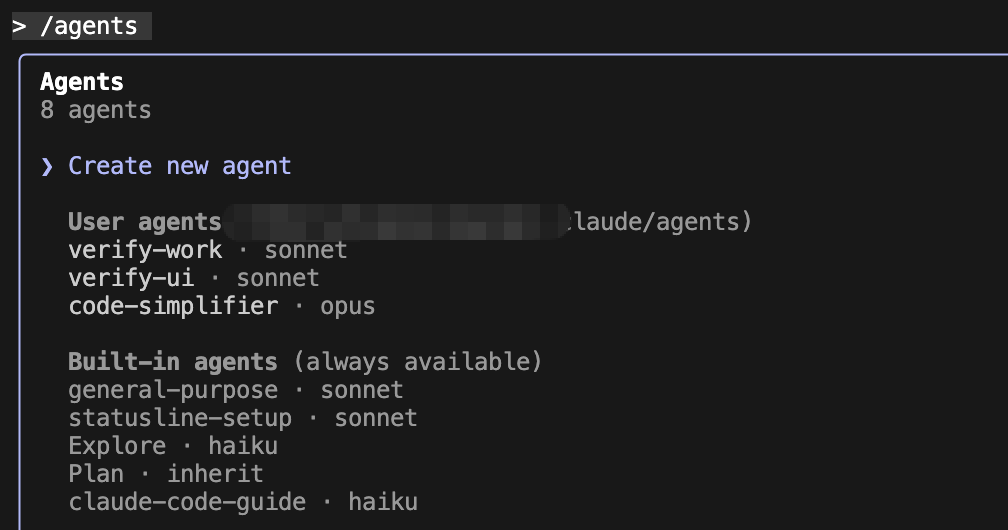Click the chevron beside Create new agent
The height and width of the screenshot is (530, 1008).
click(x=47, y=167)
